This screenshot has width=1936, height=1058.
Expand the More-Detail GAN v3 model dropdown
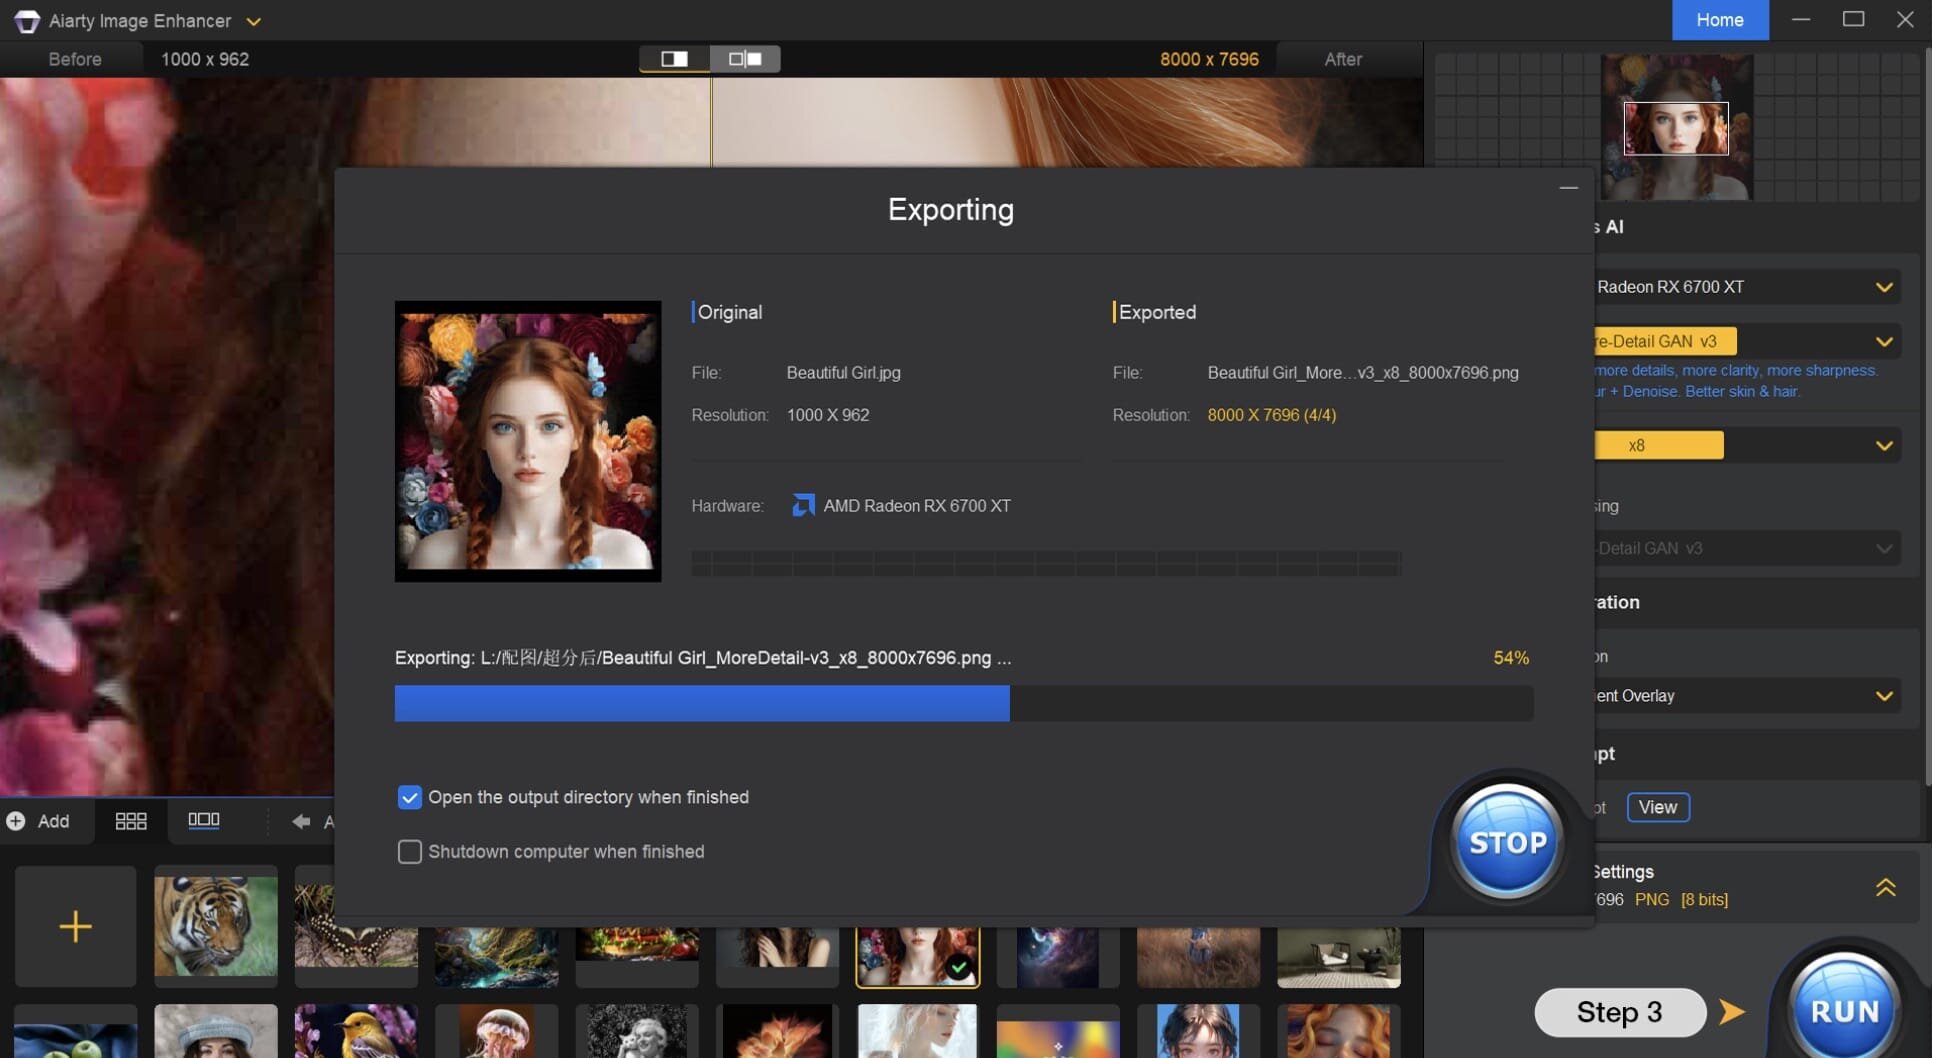click(x=1883, y=342)
